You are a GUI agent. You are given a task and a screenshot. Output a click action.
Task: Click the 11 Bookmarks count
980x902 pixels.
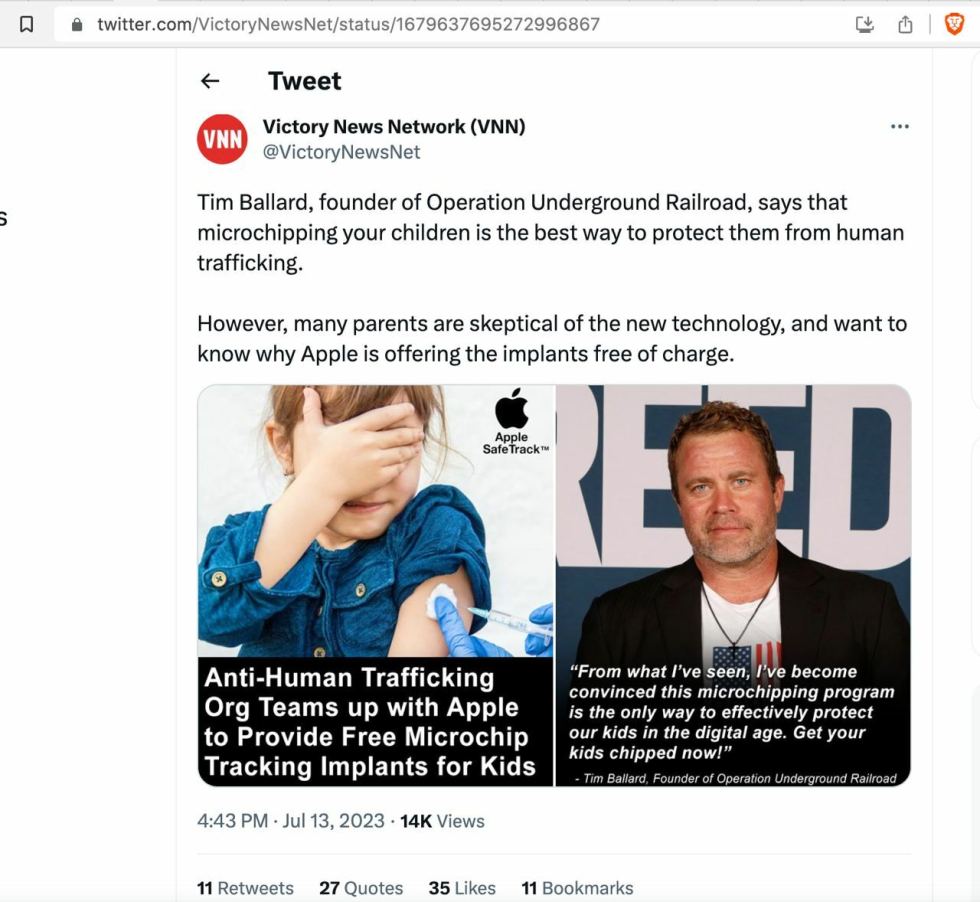[x=578, y=888]
